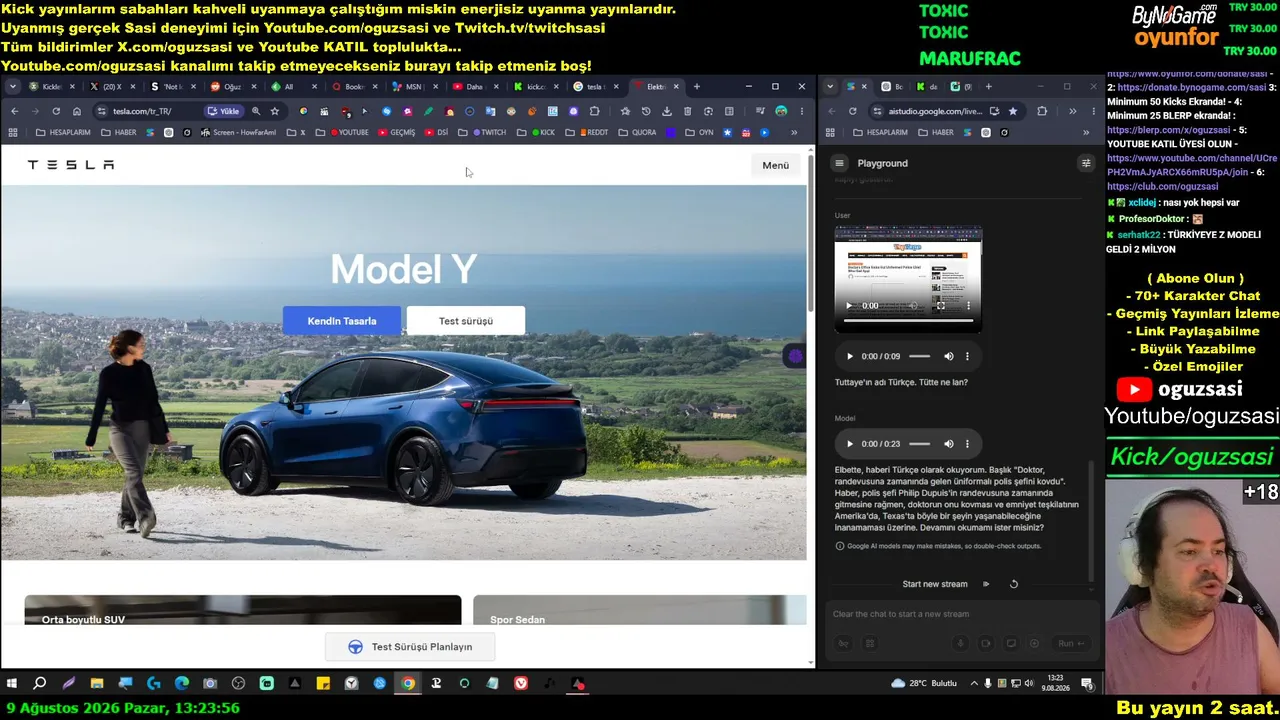Open the OYN bookmark folder
This screenshot has height=720, width=1280.
[700, 132]
